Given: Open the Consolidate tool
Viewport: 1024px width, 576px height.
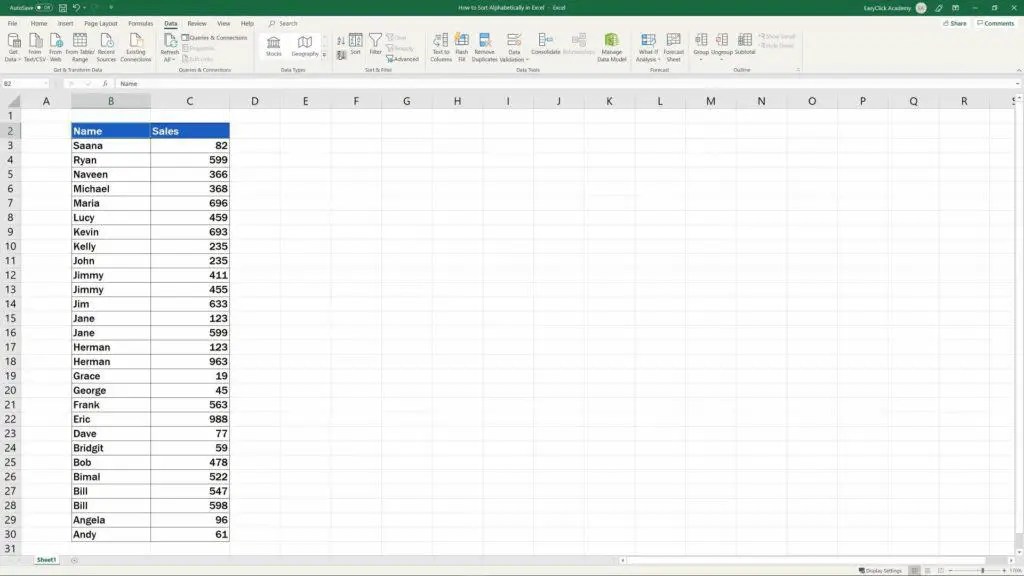Looking at the screenshot, I should coord(544,48).
